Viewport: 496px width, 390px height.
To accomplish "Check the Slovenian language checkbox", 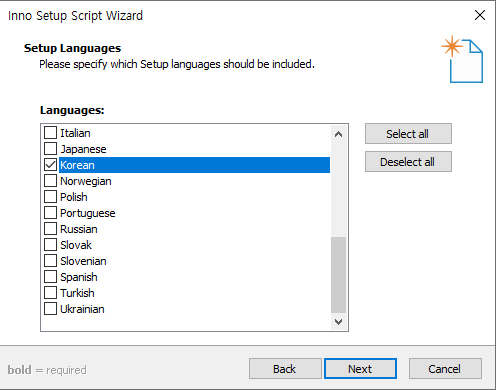I will click(x=50, y=260).
